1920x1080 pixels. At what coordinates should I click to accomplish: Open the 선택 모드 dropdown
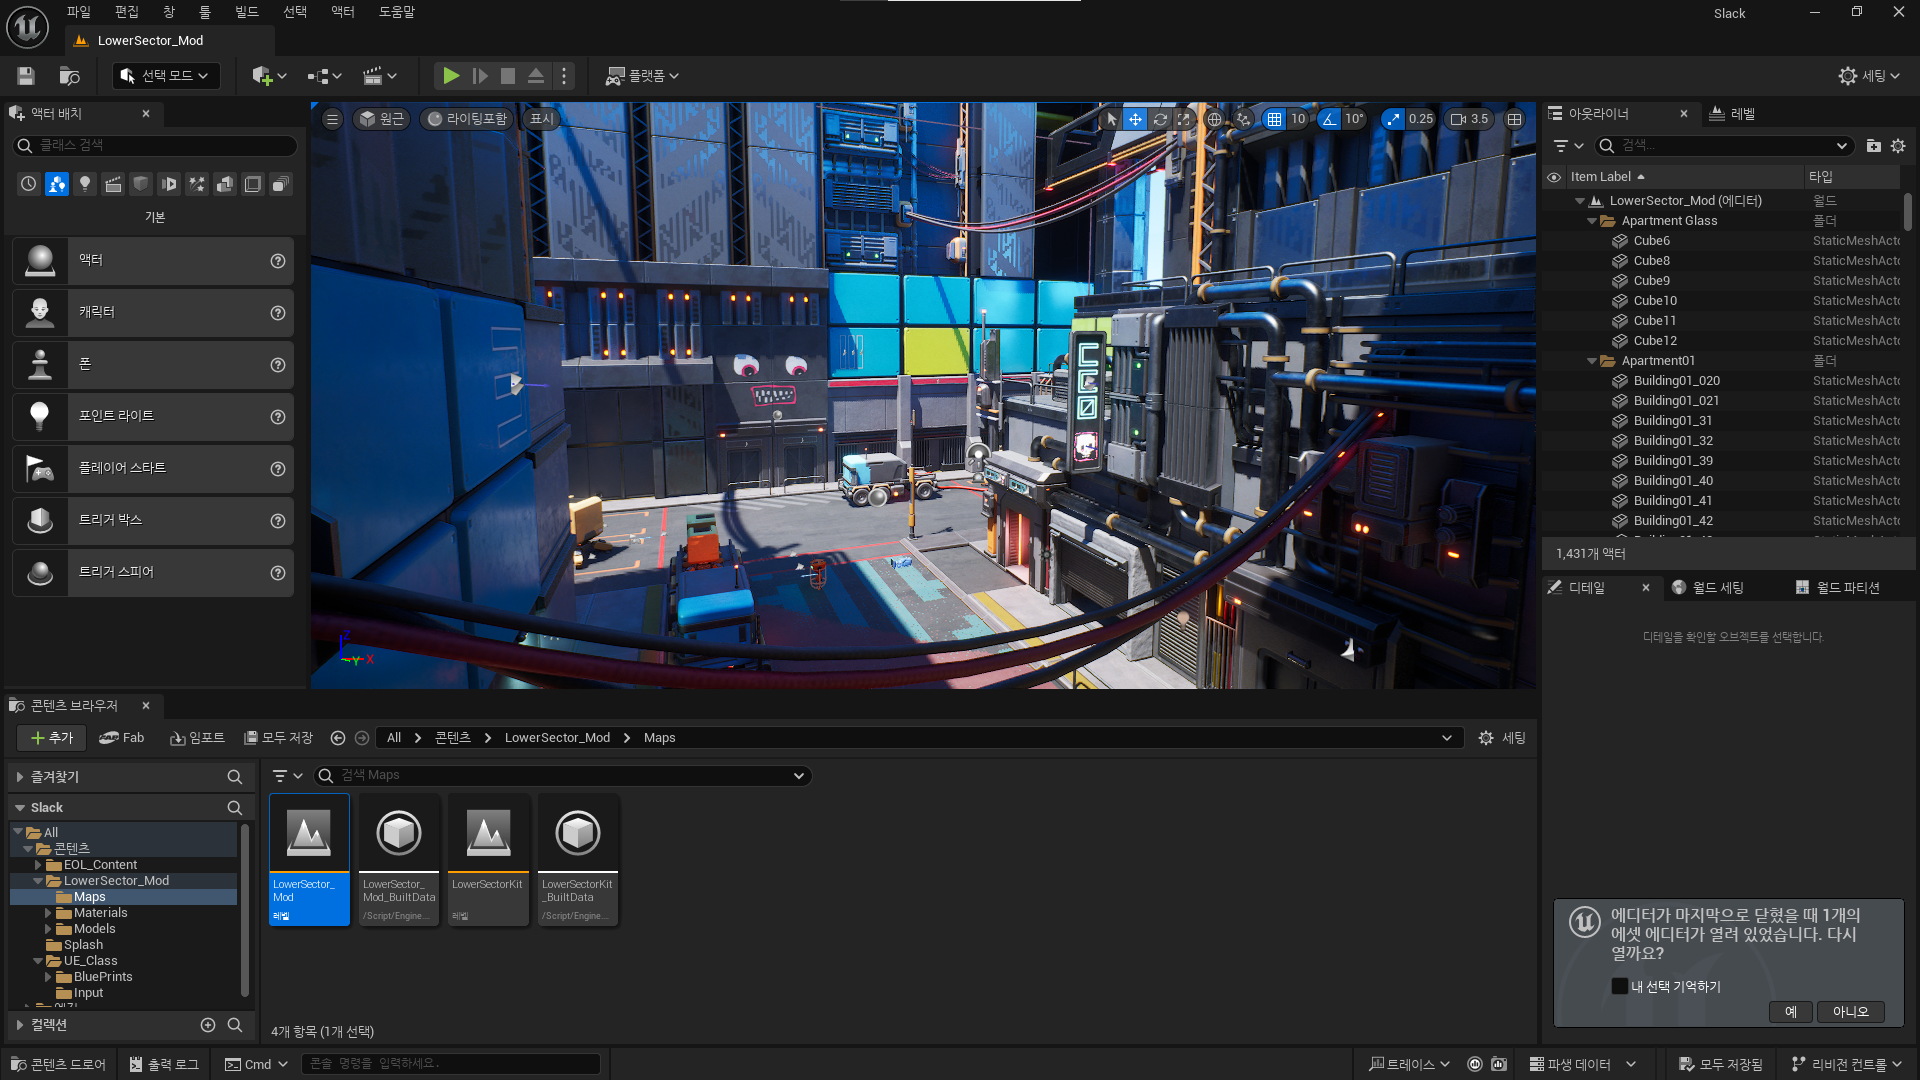pos(166,76)
